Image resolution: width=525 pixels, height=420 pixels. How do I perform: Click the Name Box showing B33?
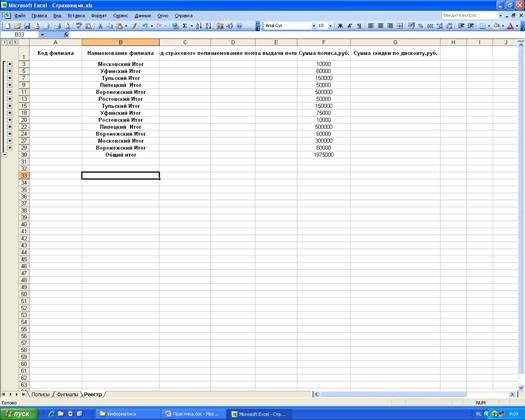20,34
